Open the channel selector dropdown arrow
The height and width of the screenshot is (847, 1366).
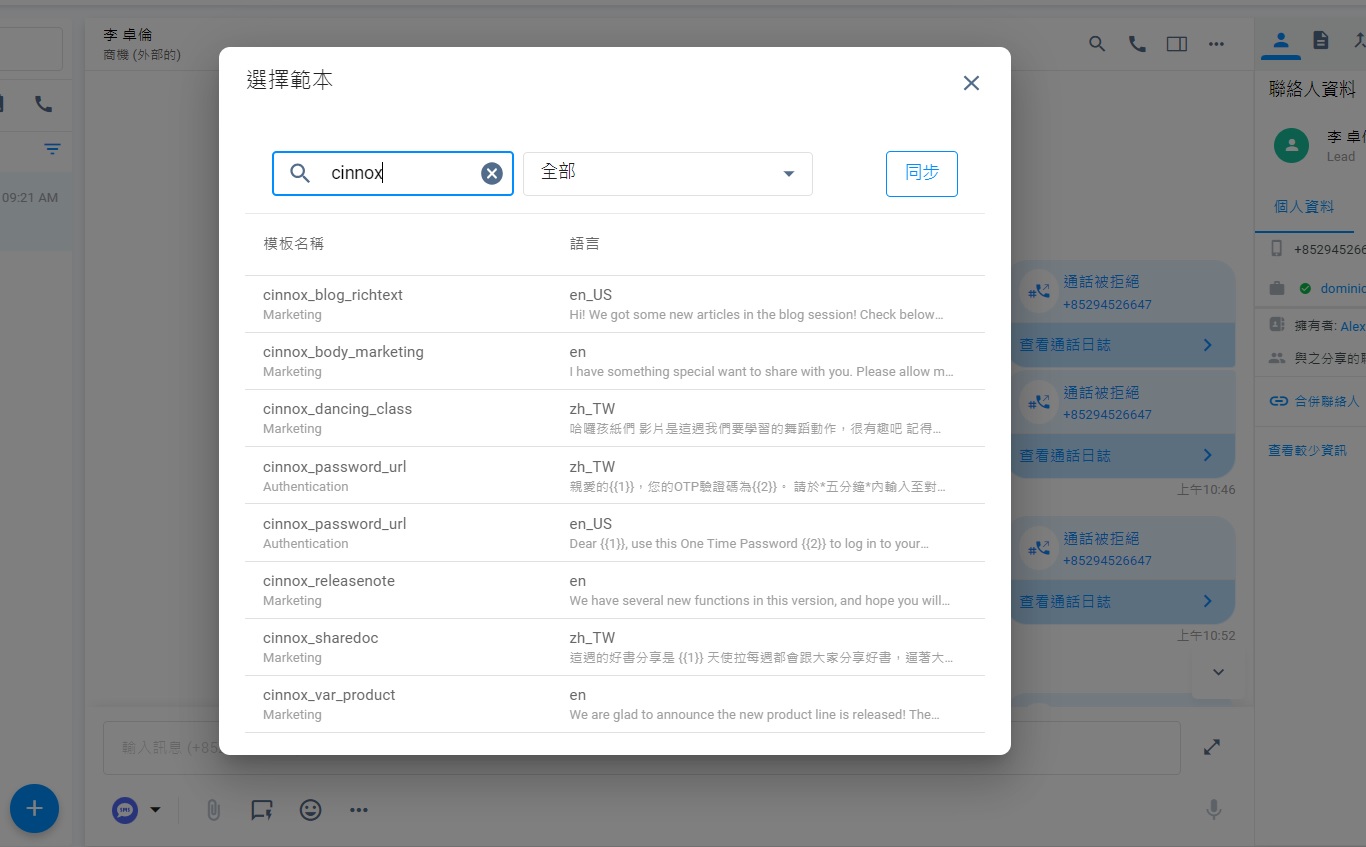(x=155, y=810)
